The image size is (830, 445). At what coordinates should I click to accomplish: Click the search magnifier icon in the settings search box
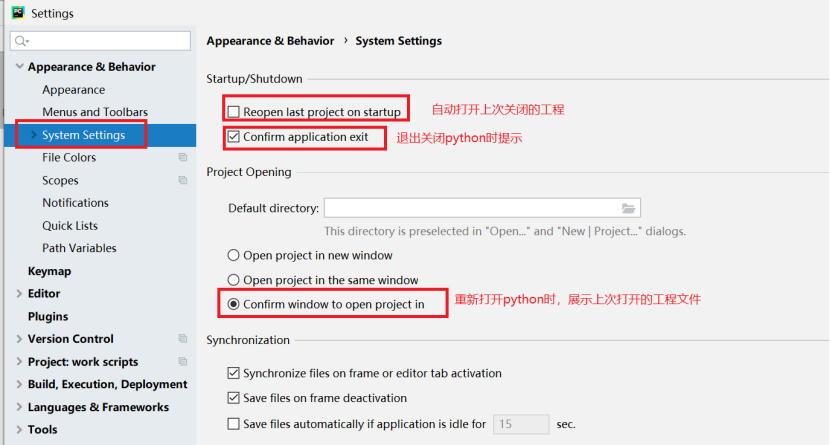click(21, 41)
